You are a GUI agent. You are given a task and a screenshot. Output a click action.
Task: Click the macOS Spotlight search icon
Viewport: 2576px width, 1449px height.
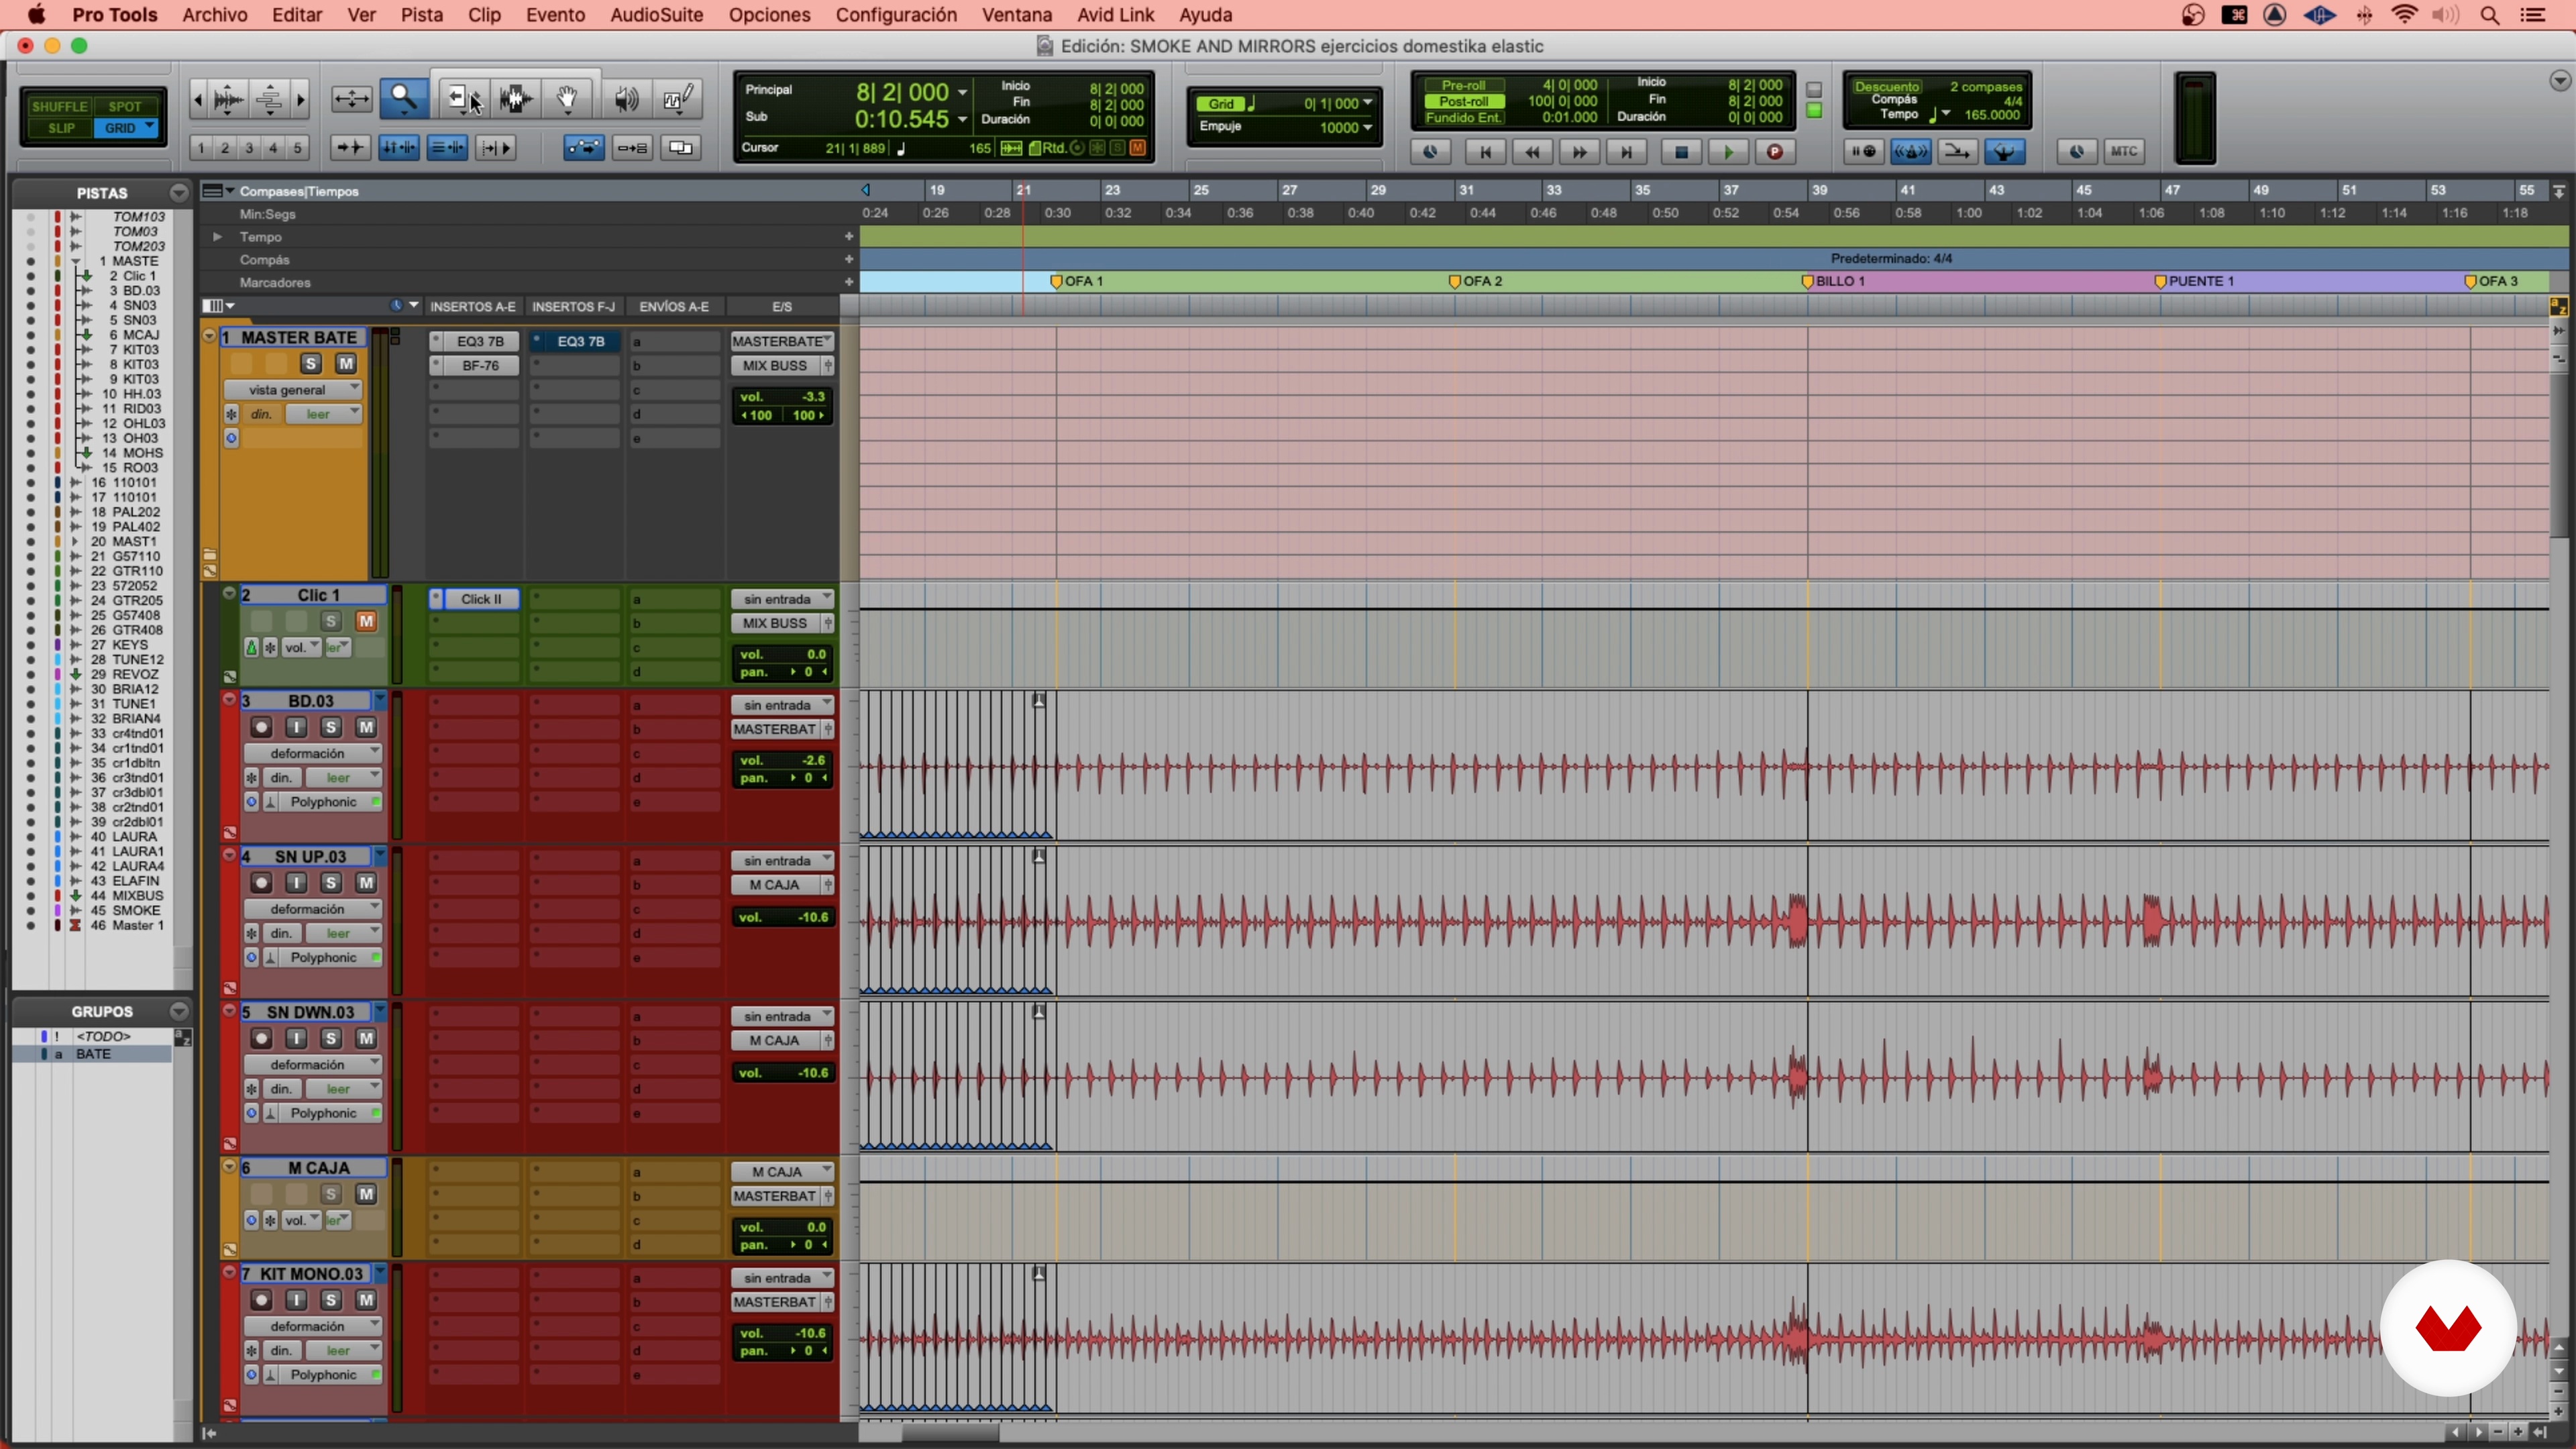pos(2490,15)
